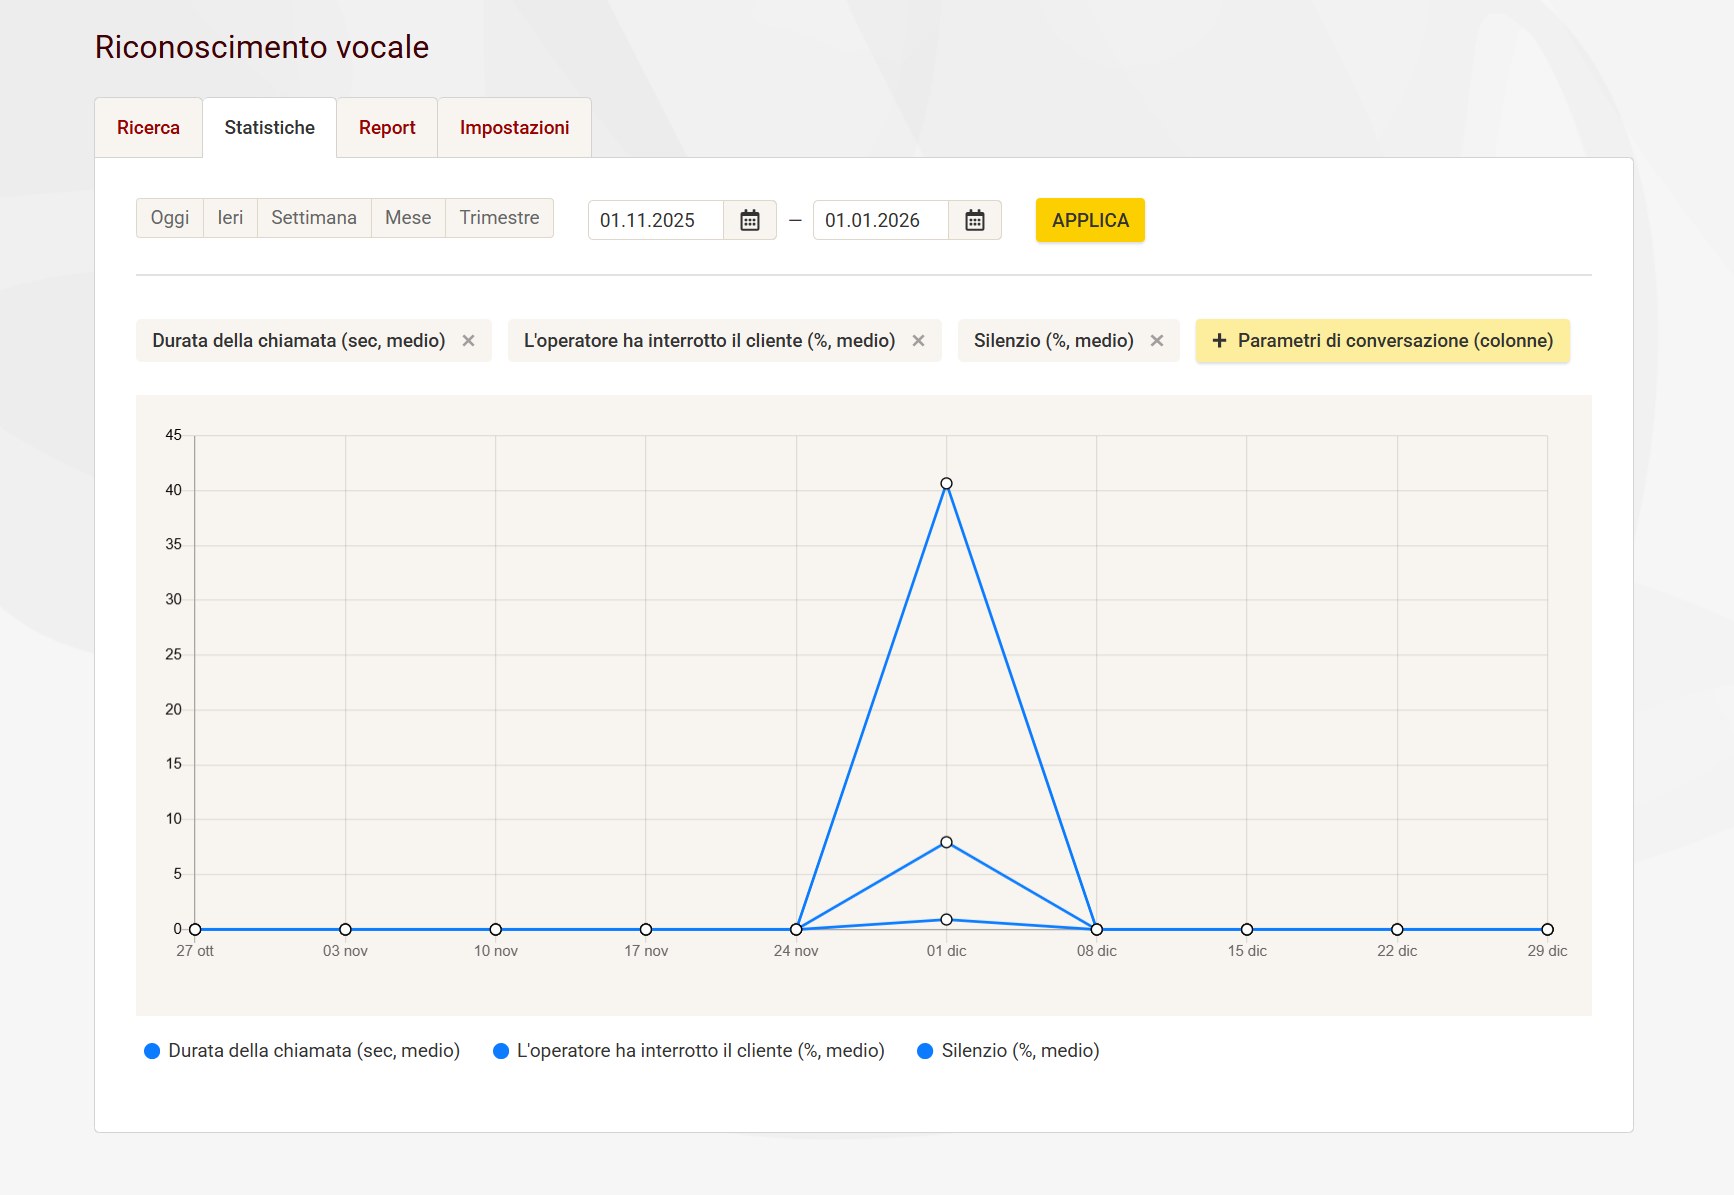Go to the Impostazioni tab
Viewport: 1734px width, 1195px height.
pyautogui.click(x=514, y=128)
